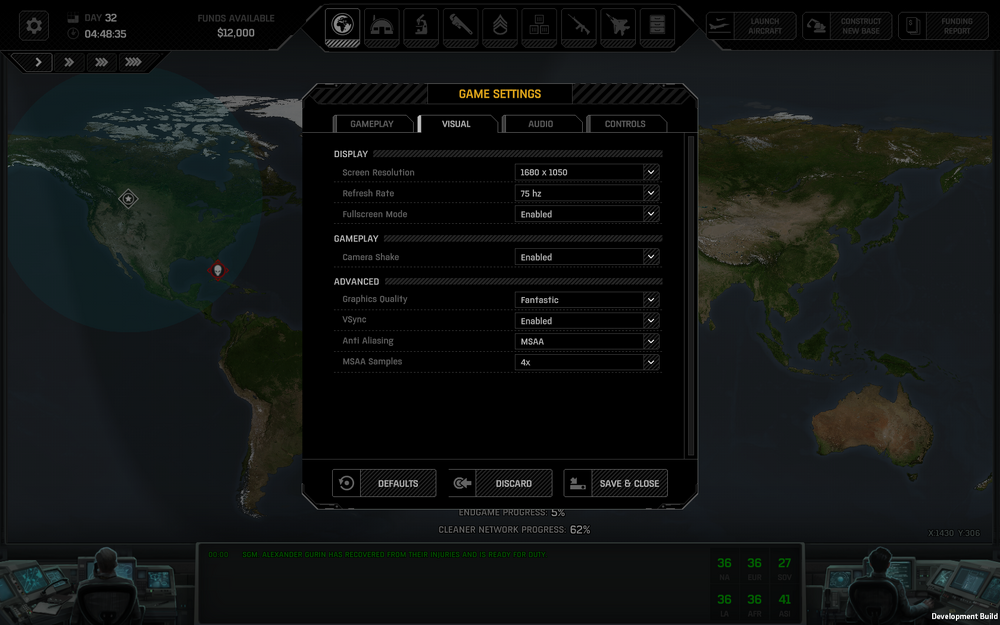This screenshot has height=625, width=1000.
Task: Click the Game Settings title header
Action: click(x=500, y=94)
